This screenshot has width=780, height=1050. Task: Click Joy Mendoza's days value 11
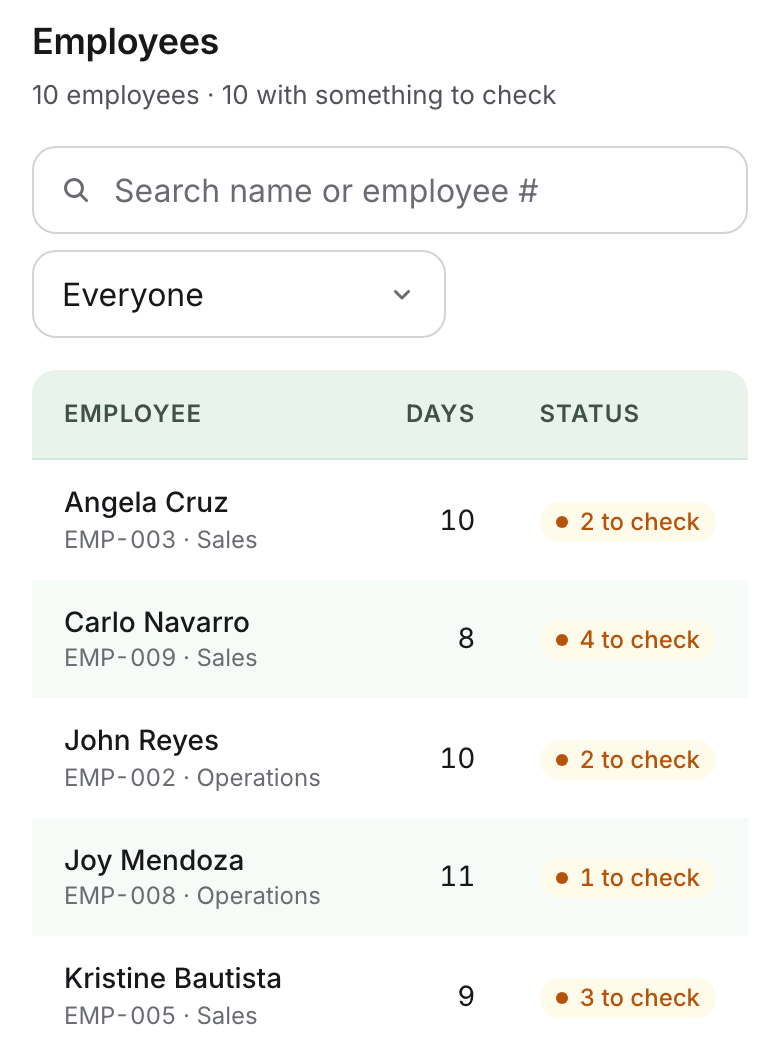(457, 876)
